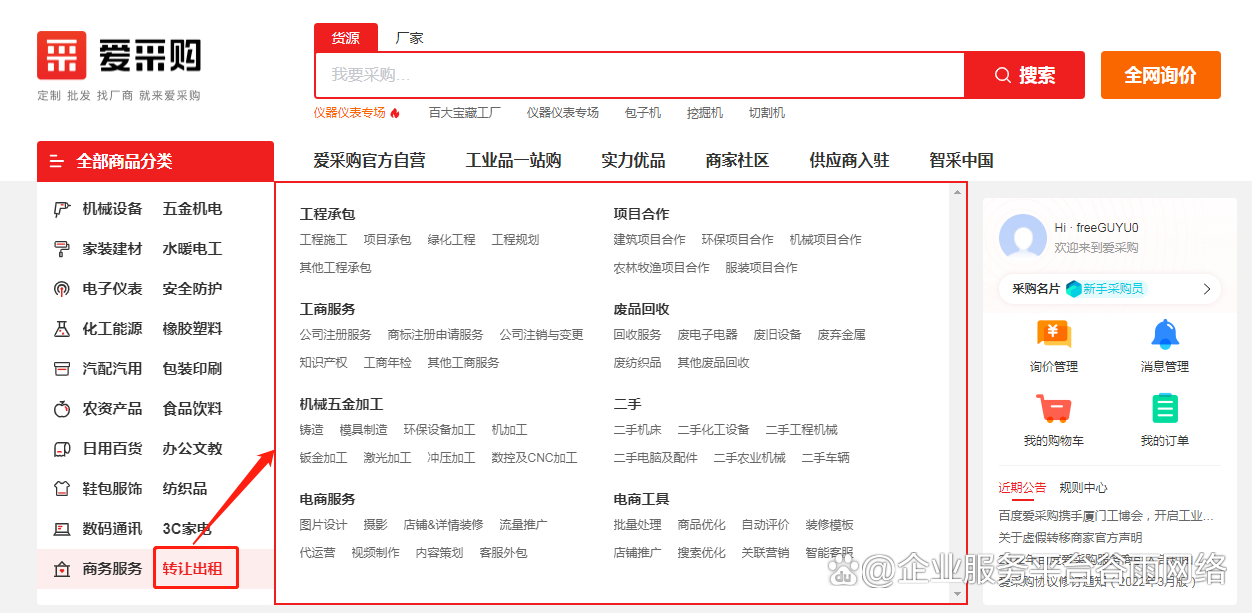
Task: Click the 爱采购 logo icon
Action: pos(61,55)
